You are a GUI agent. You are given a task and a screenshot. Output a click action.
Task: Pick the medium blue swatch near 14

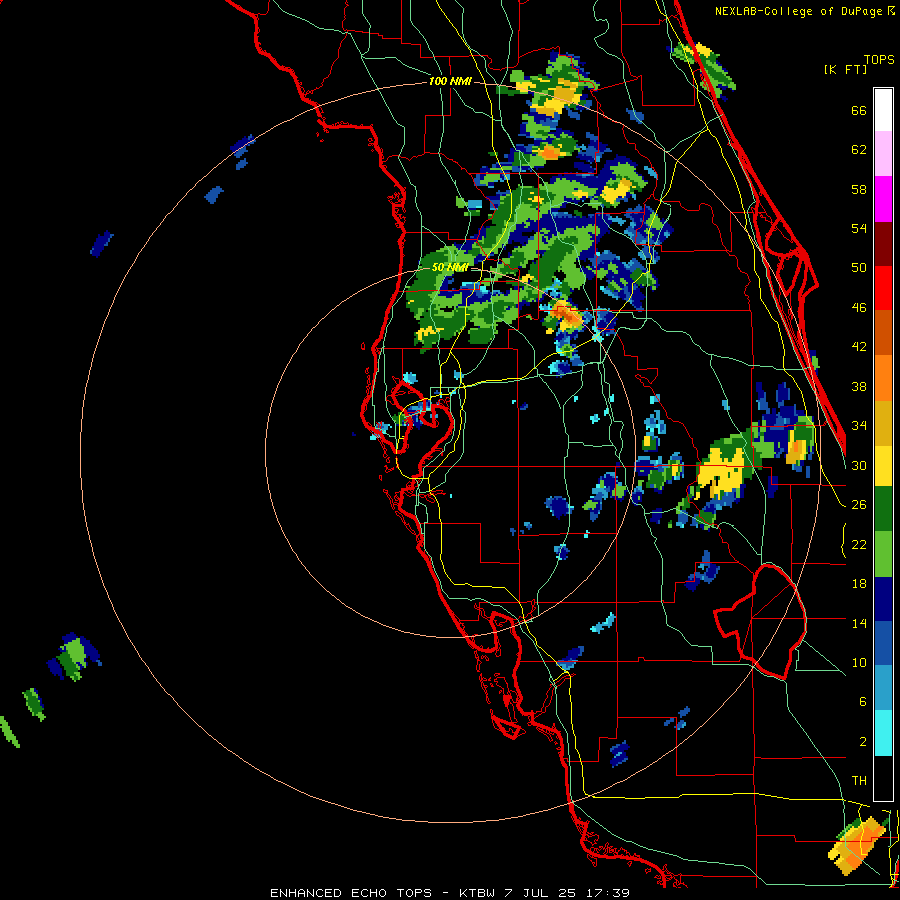click(x=883, y=644)
